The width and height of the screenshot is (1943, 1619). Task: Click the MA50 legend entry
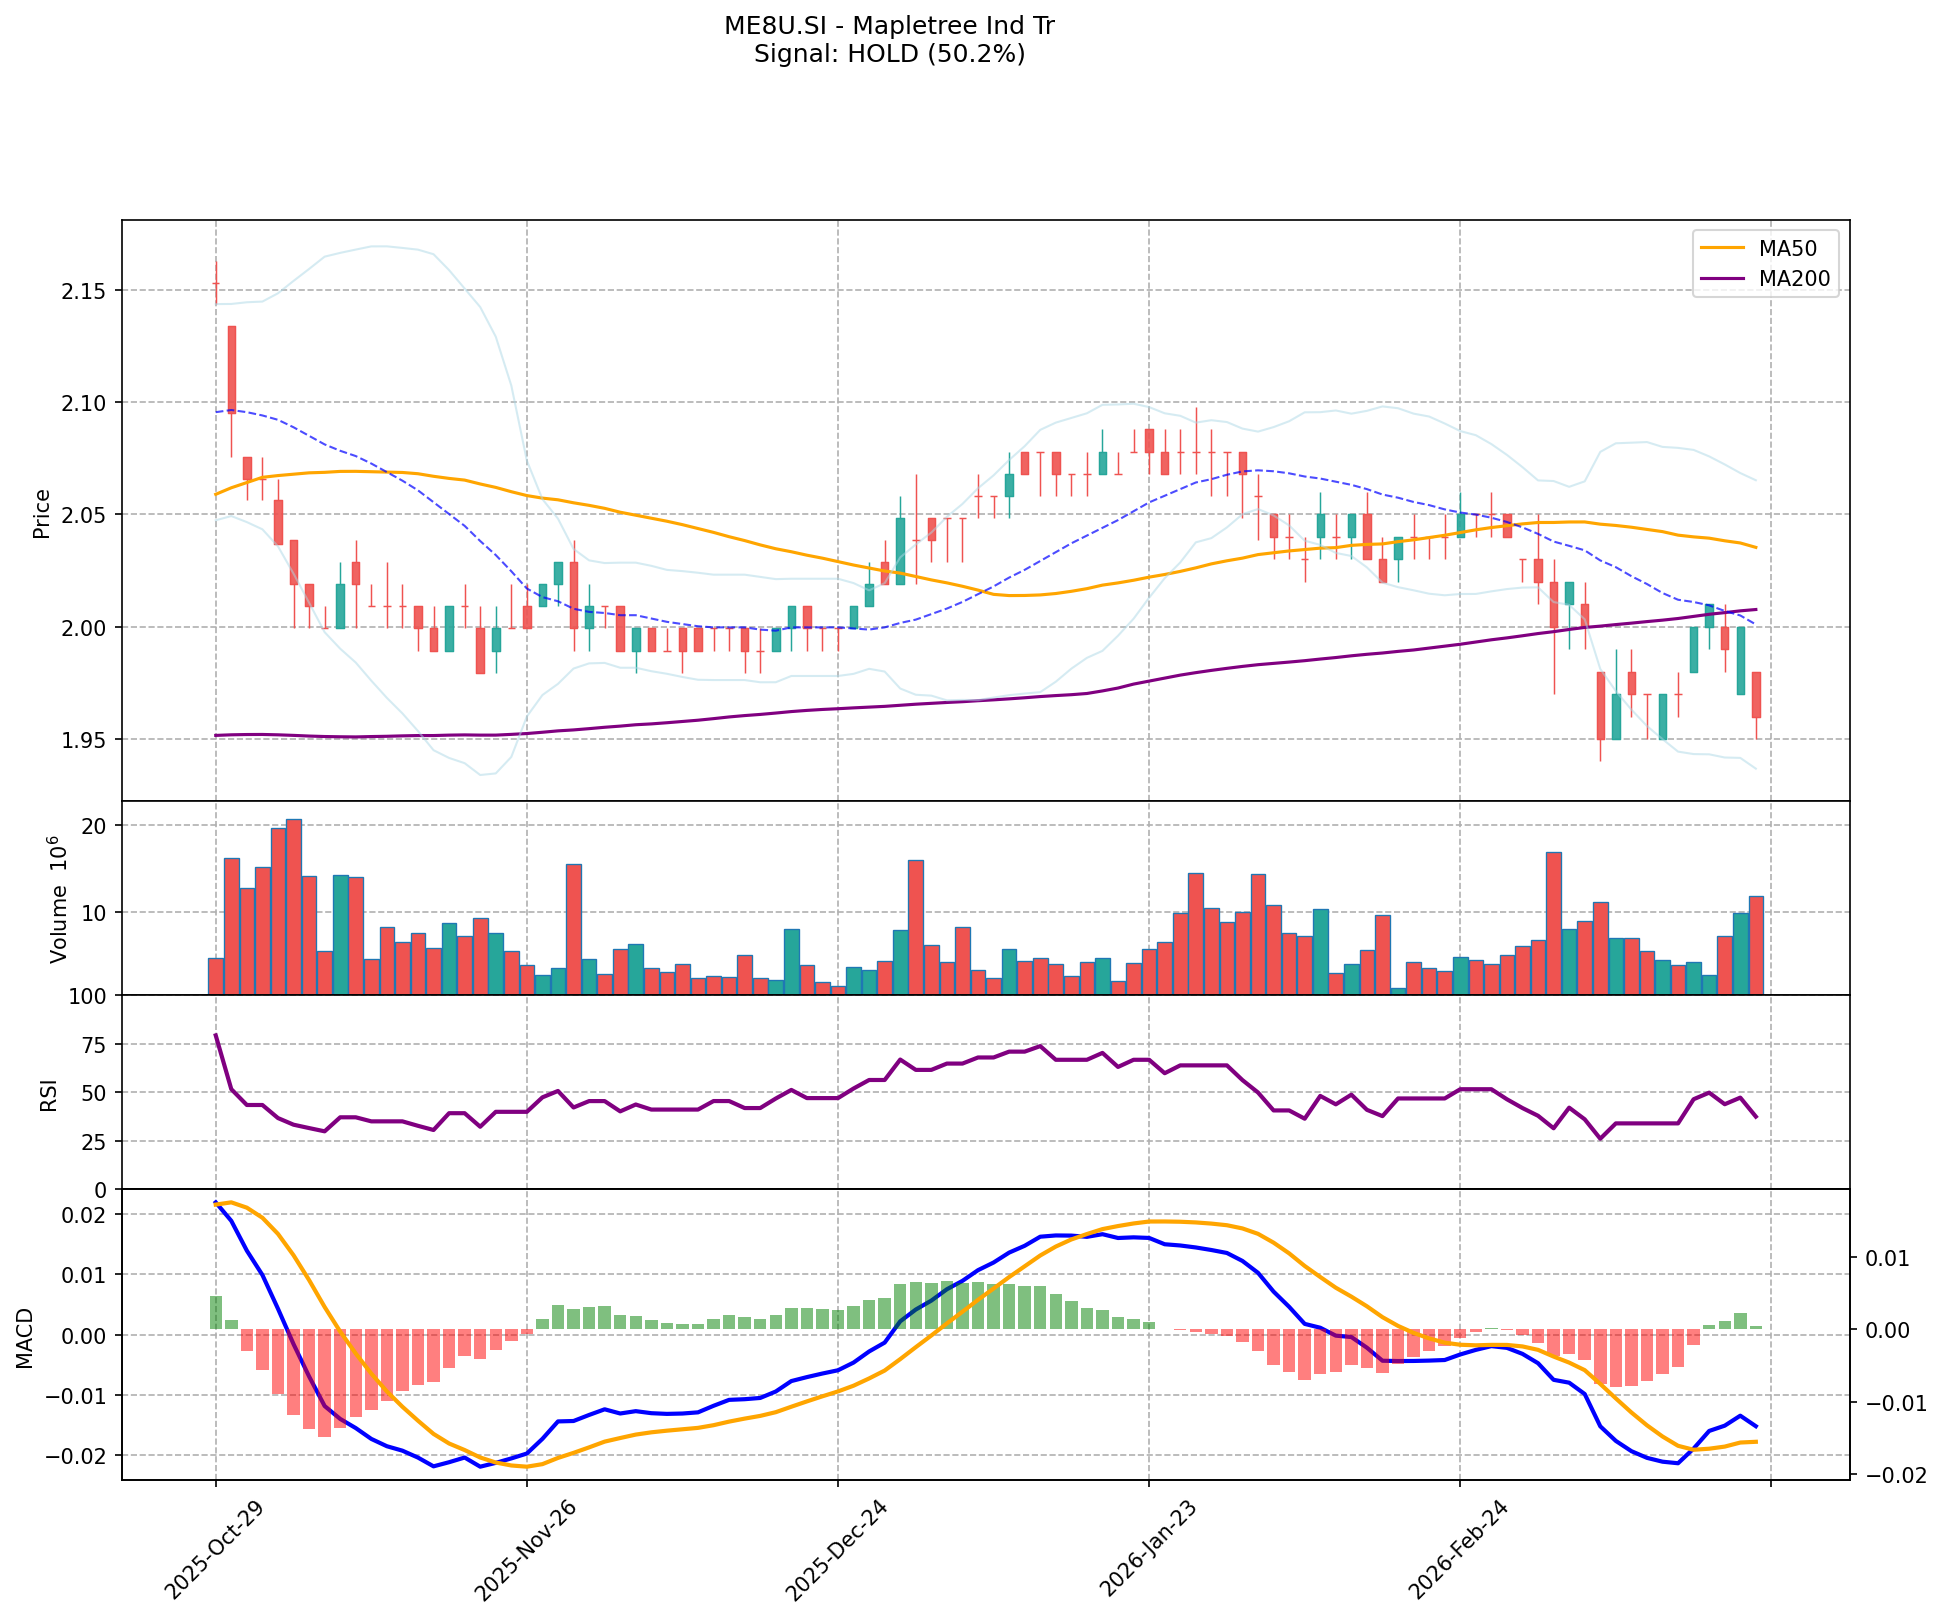(1787, 248)
